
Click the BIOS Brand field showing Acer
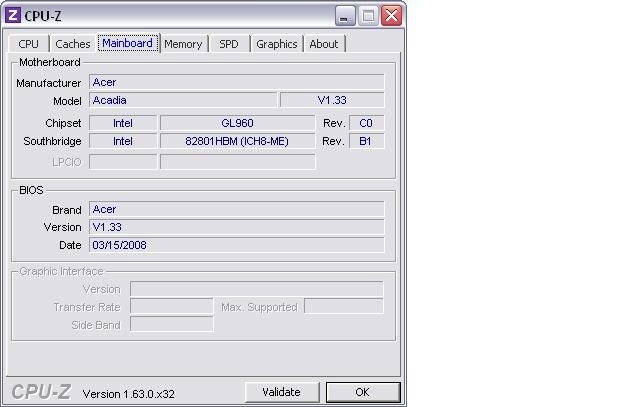(236, 209)
